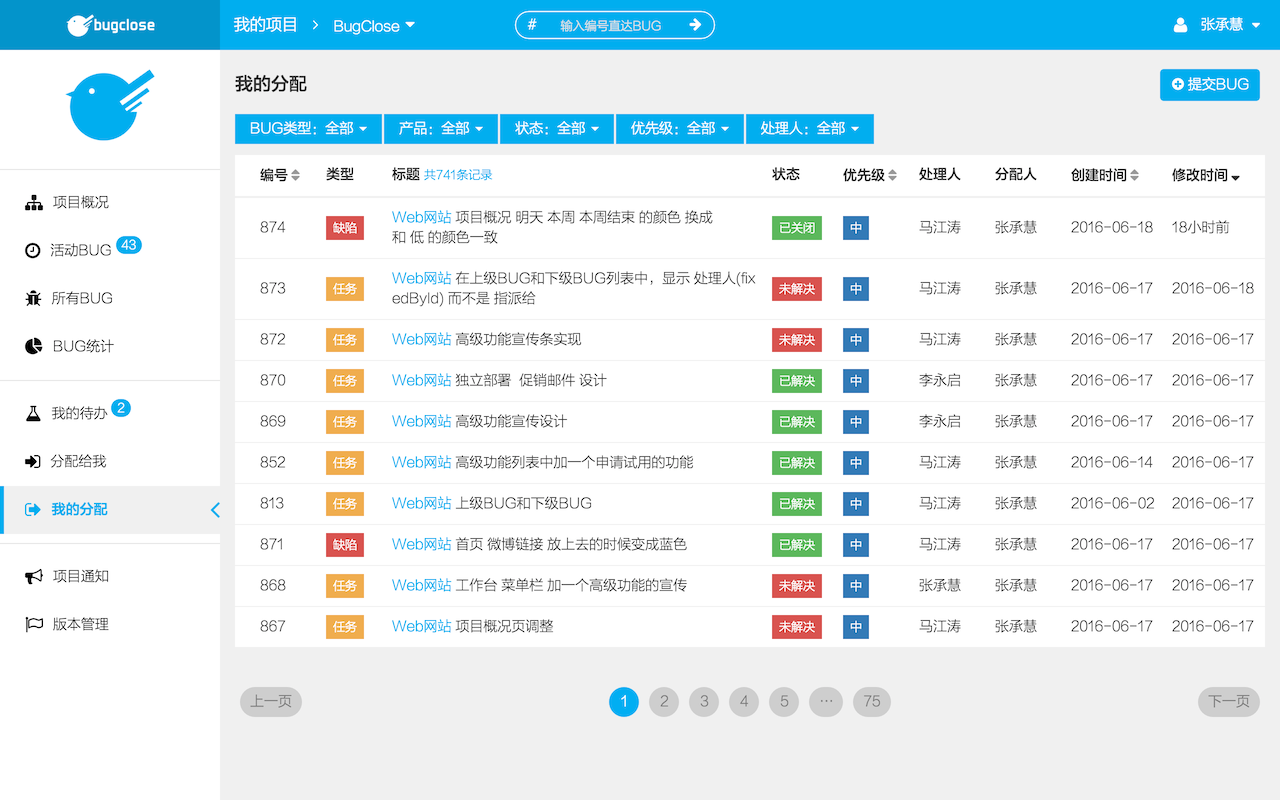Open bug 872 title 高级功能宣传条实现
Screen dimensions: 1280x800
click(518, 339)
